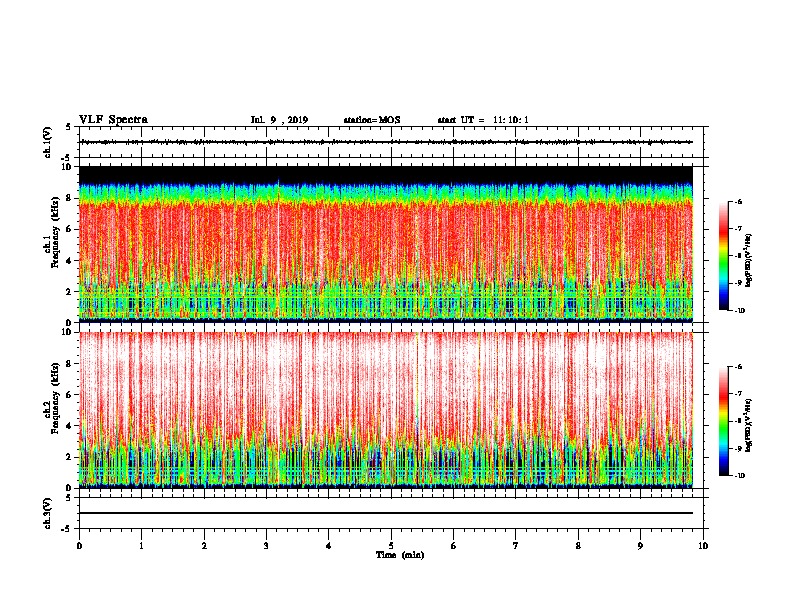Click the flat ch.3 voltage trace
Image resolution: width=792 pixels, height=612 pixels.
pyautogui.click(x=386, y=513)
